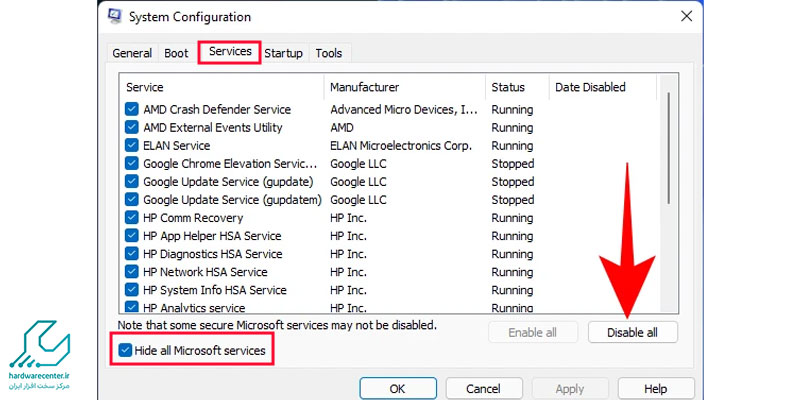Uncheck AMD External Events Utility checkbox
800x400 pixels.
[132, 128]
